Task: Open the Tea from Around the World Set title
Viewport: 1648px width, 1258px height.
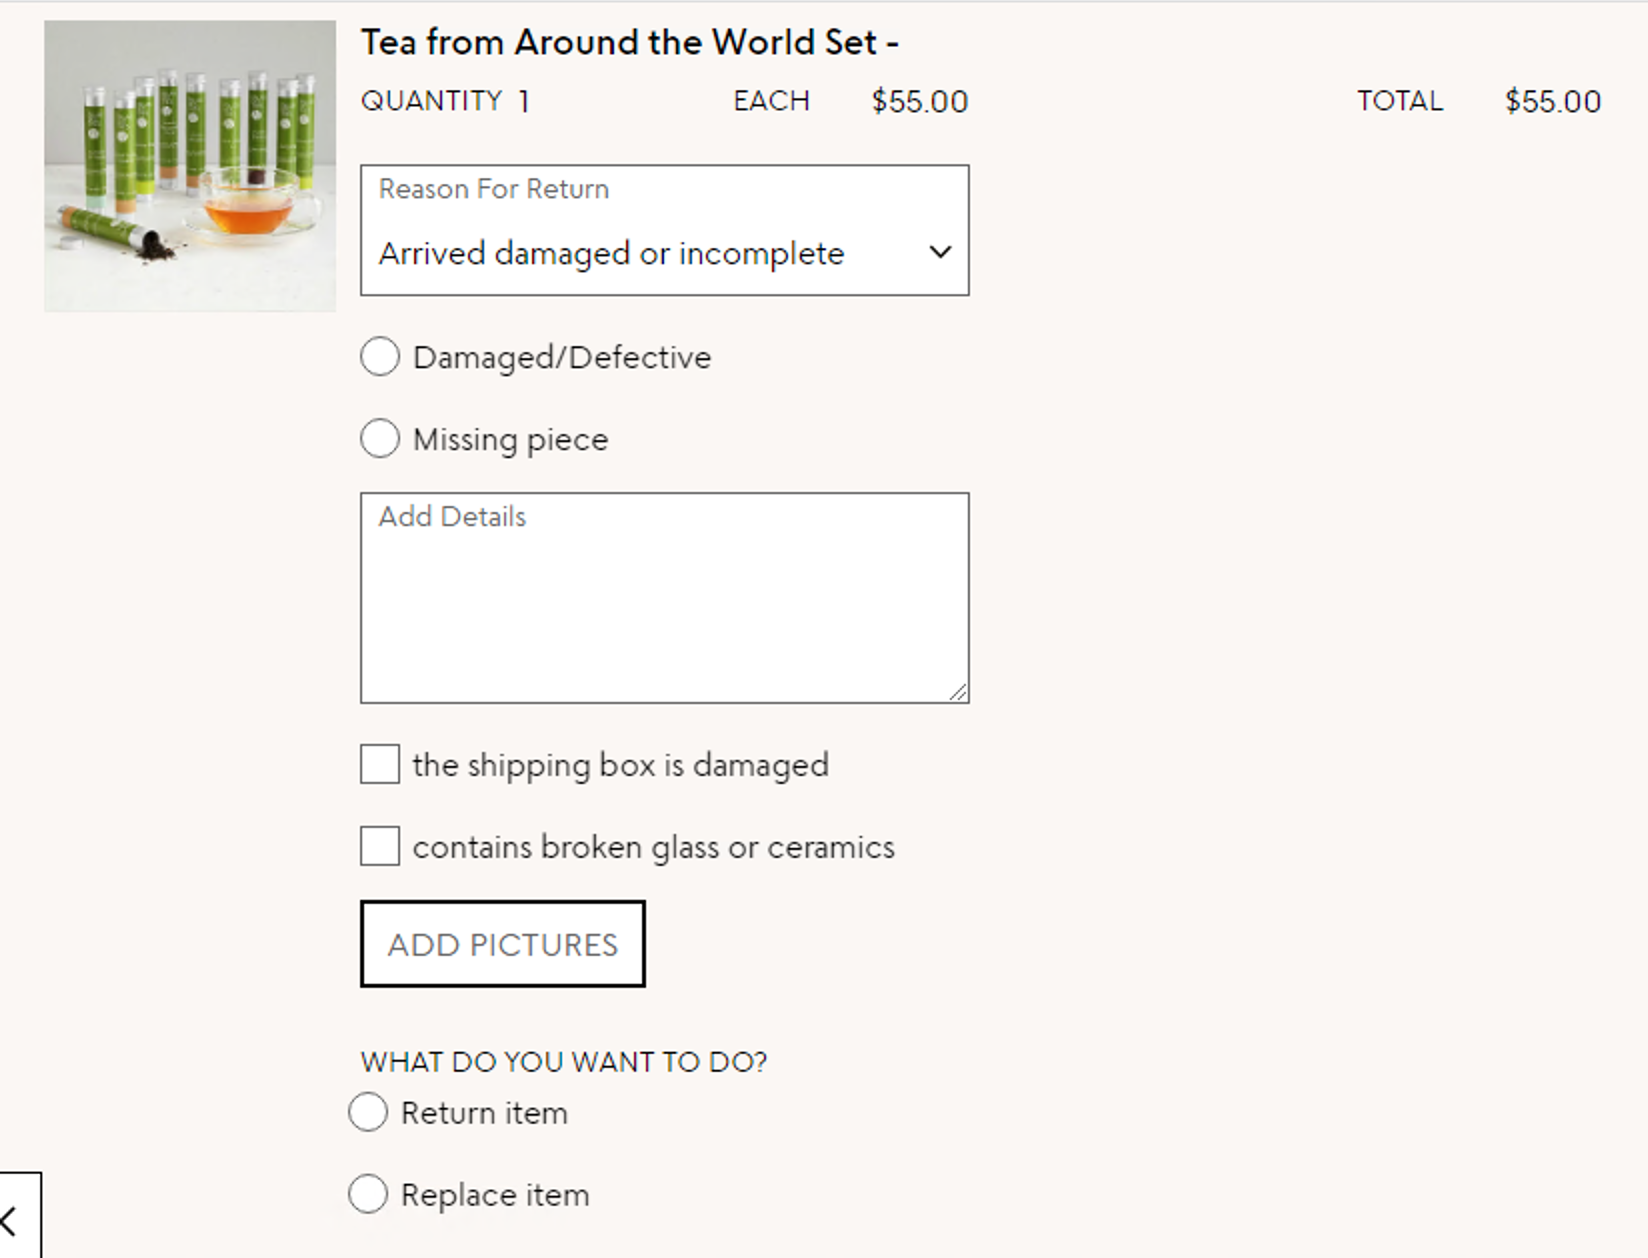Action: pyautogui.click(x=630, y=42)
